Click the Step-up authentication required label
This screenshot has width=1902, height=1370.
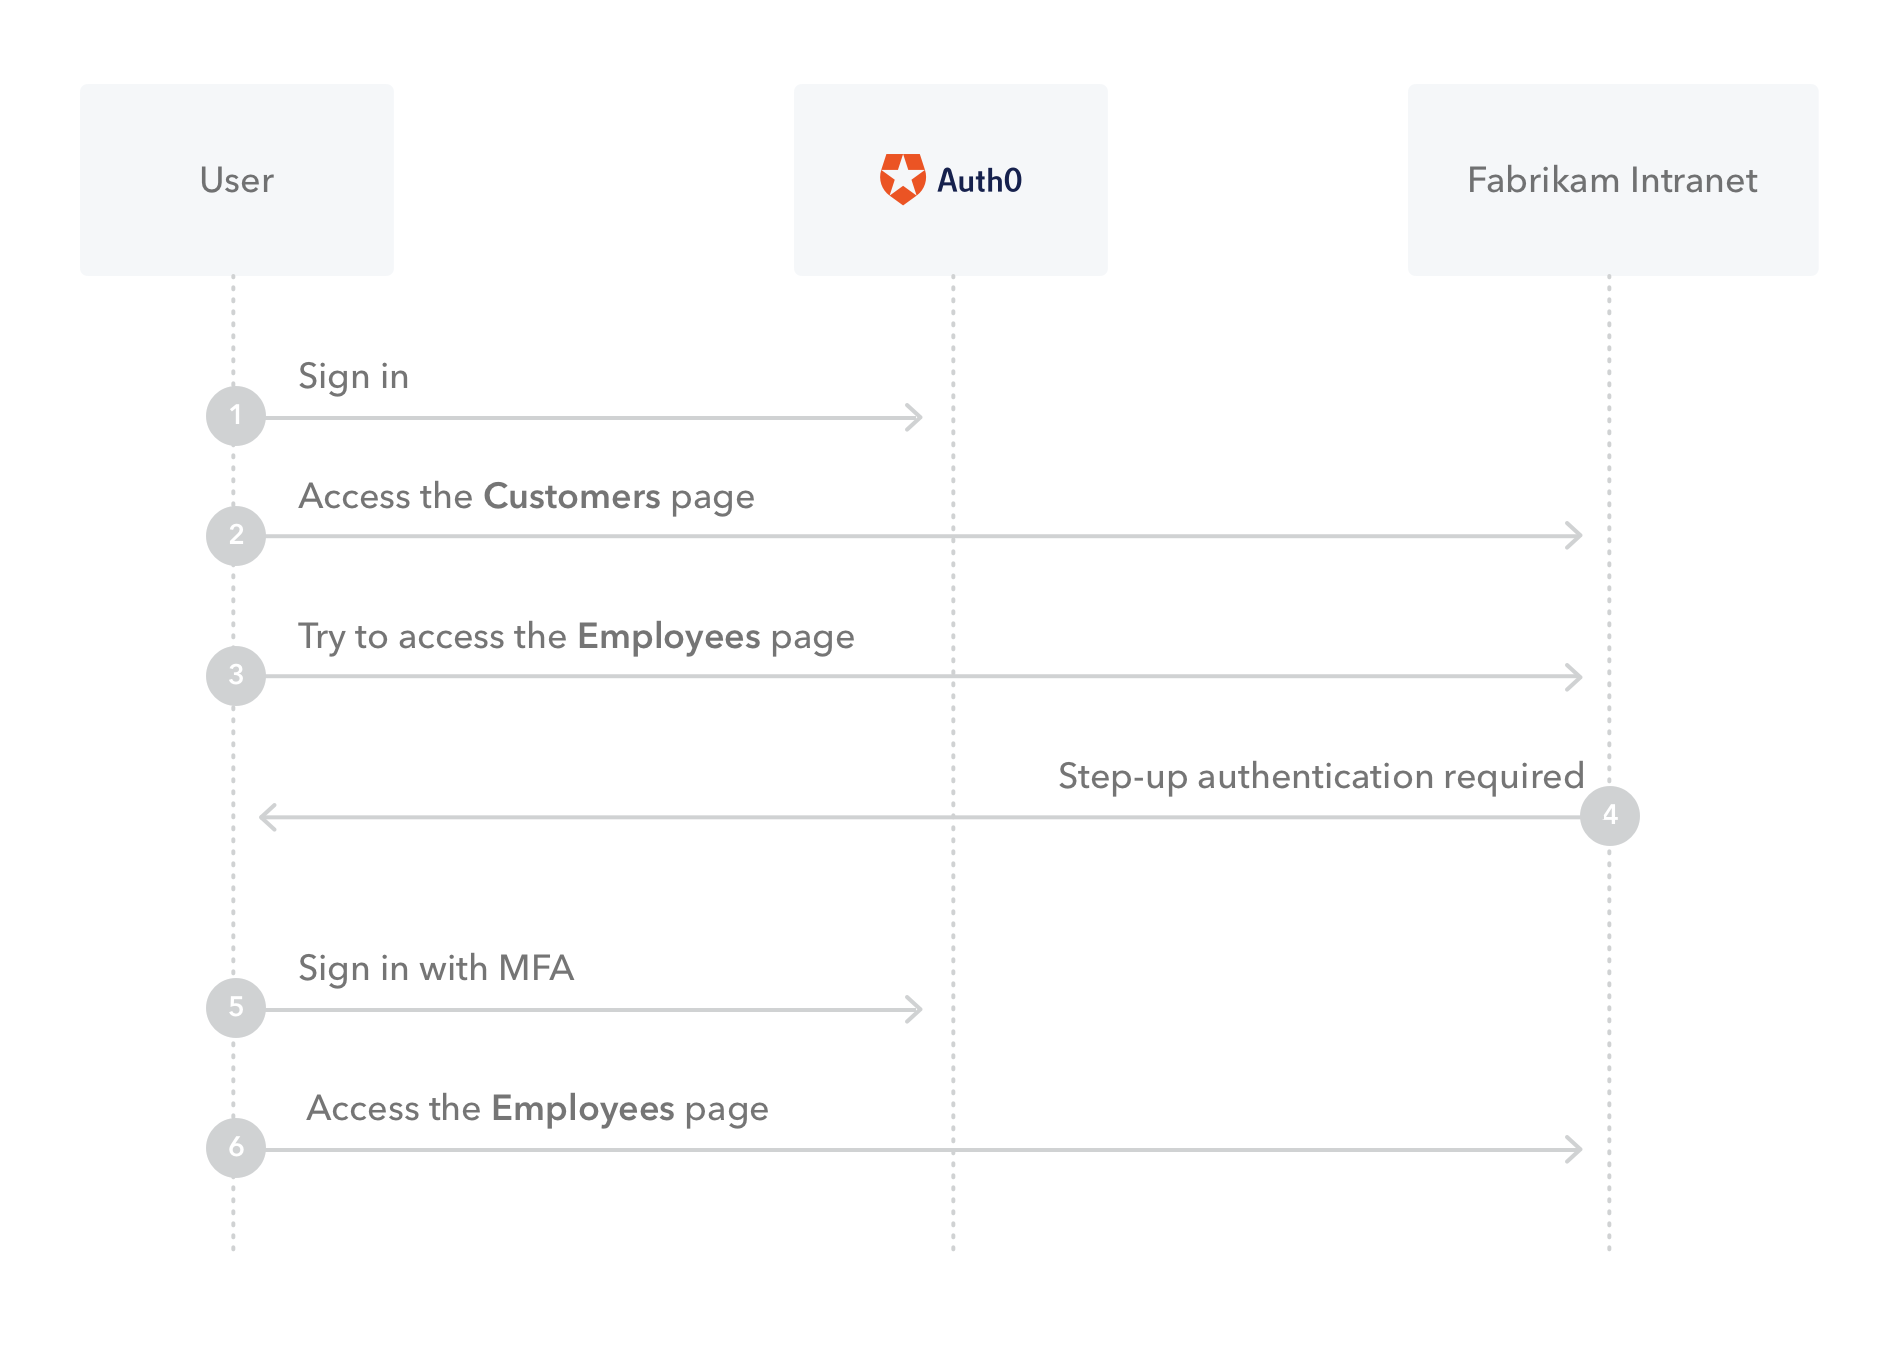(x=1321, y=776)
